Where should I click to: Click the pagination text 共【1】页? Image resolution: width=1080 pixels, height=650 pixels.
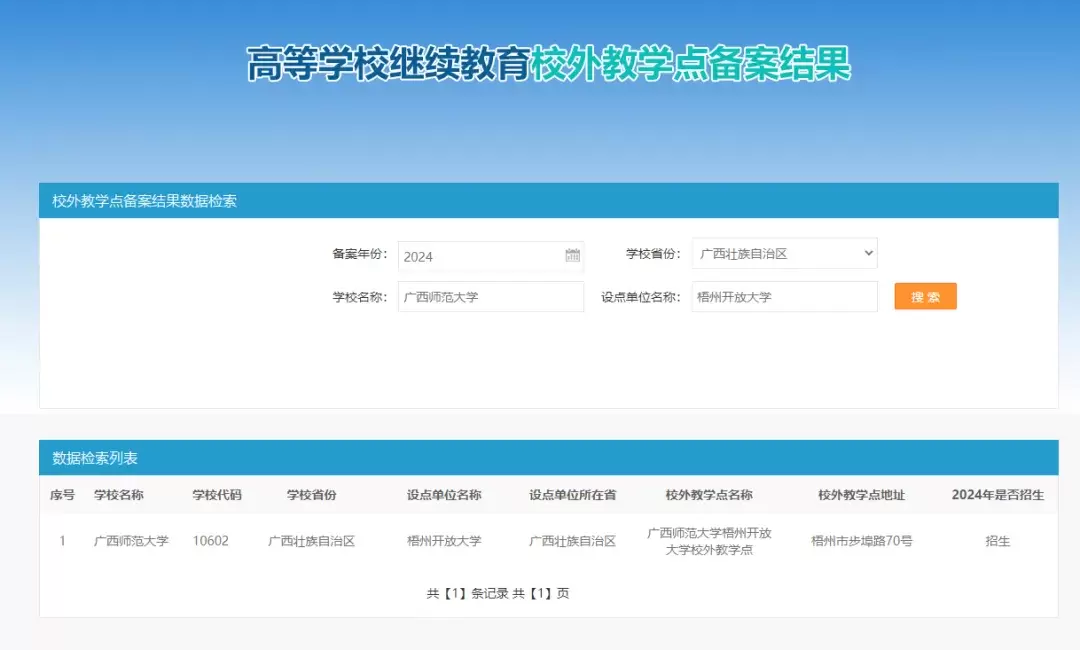pyautogui.click(x=544, y=592)
